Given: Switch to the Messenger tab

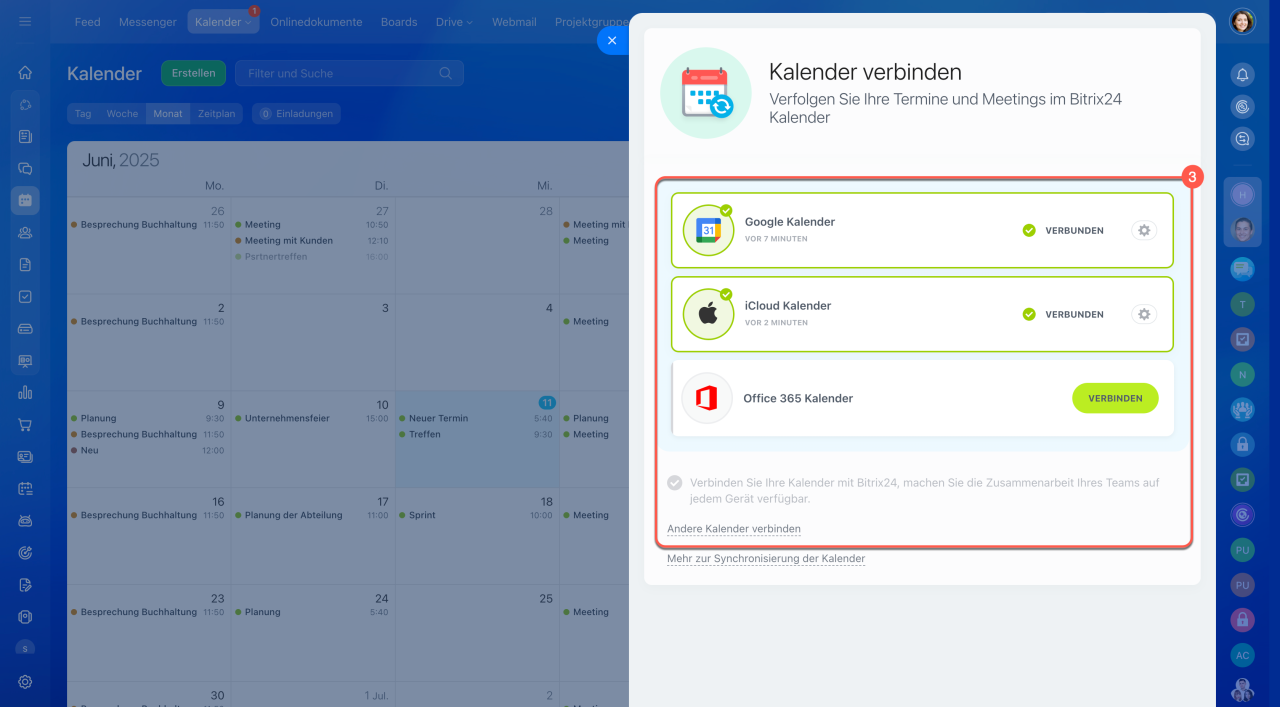Looking at the screenshot, I should click(147, 22).
